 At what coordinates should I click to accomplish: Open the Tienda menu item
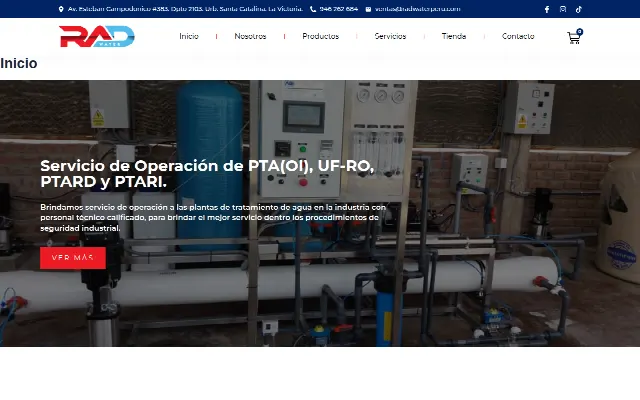coord(454,36)
